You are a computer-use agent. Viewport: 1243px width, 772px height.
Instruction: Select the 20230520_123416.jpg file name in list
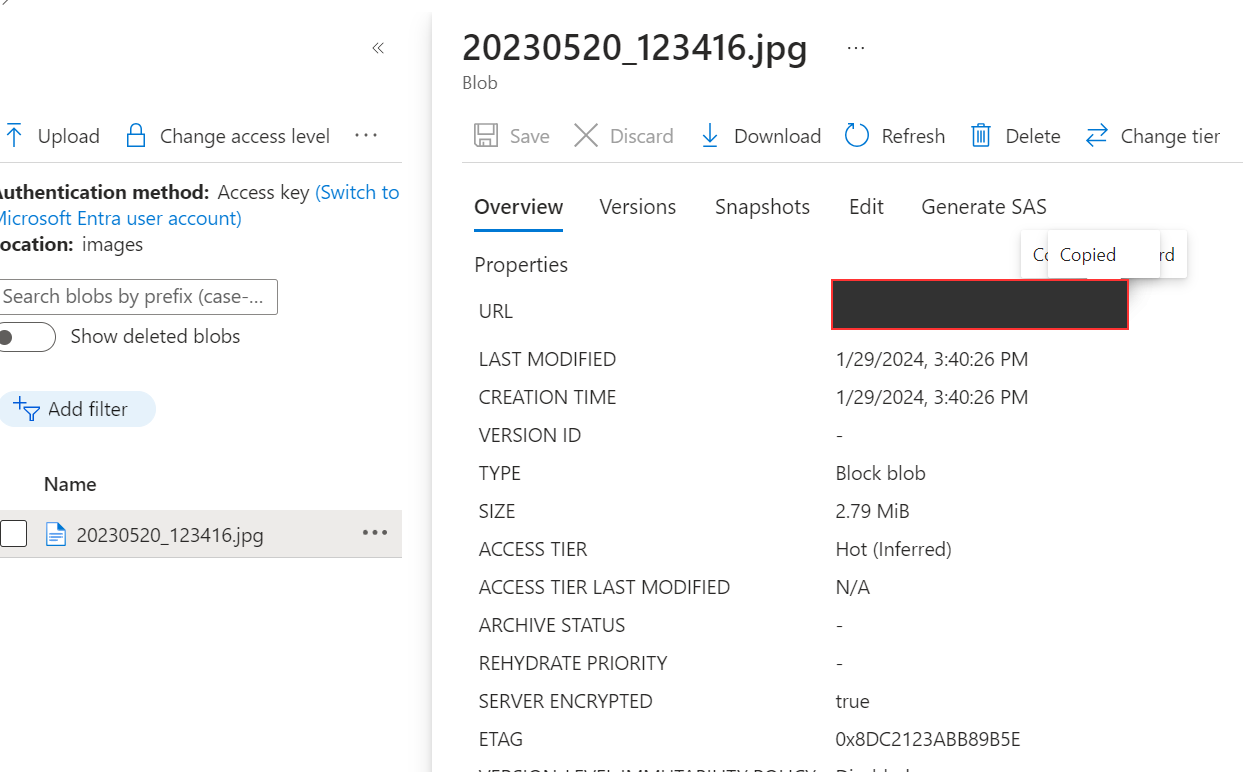[x=170, y=535]
